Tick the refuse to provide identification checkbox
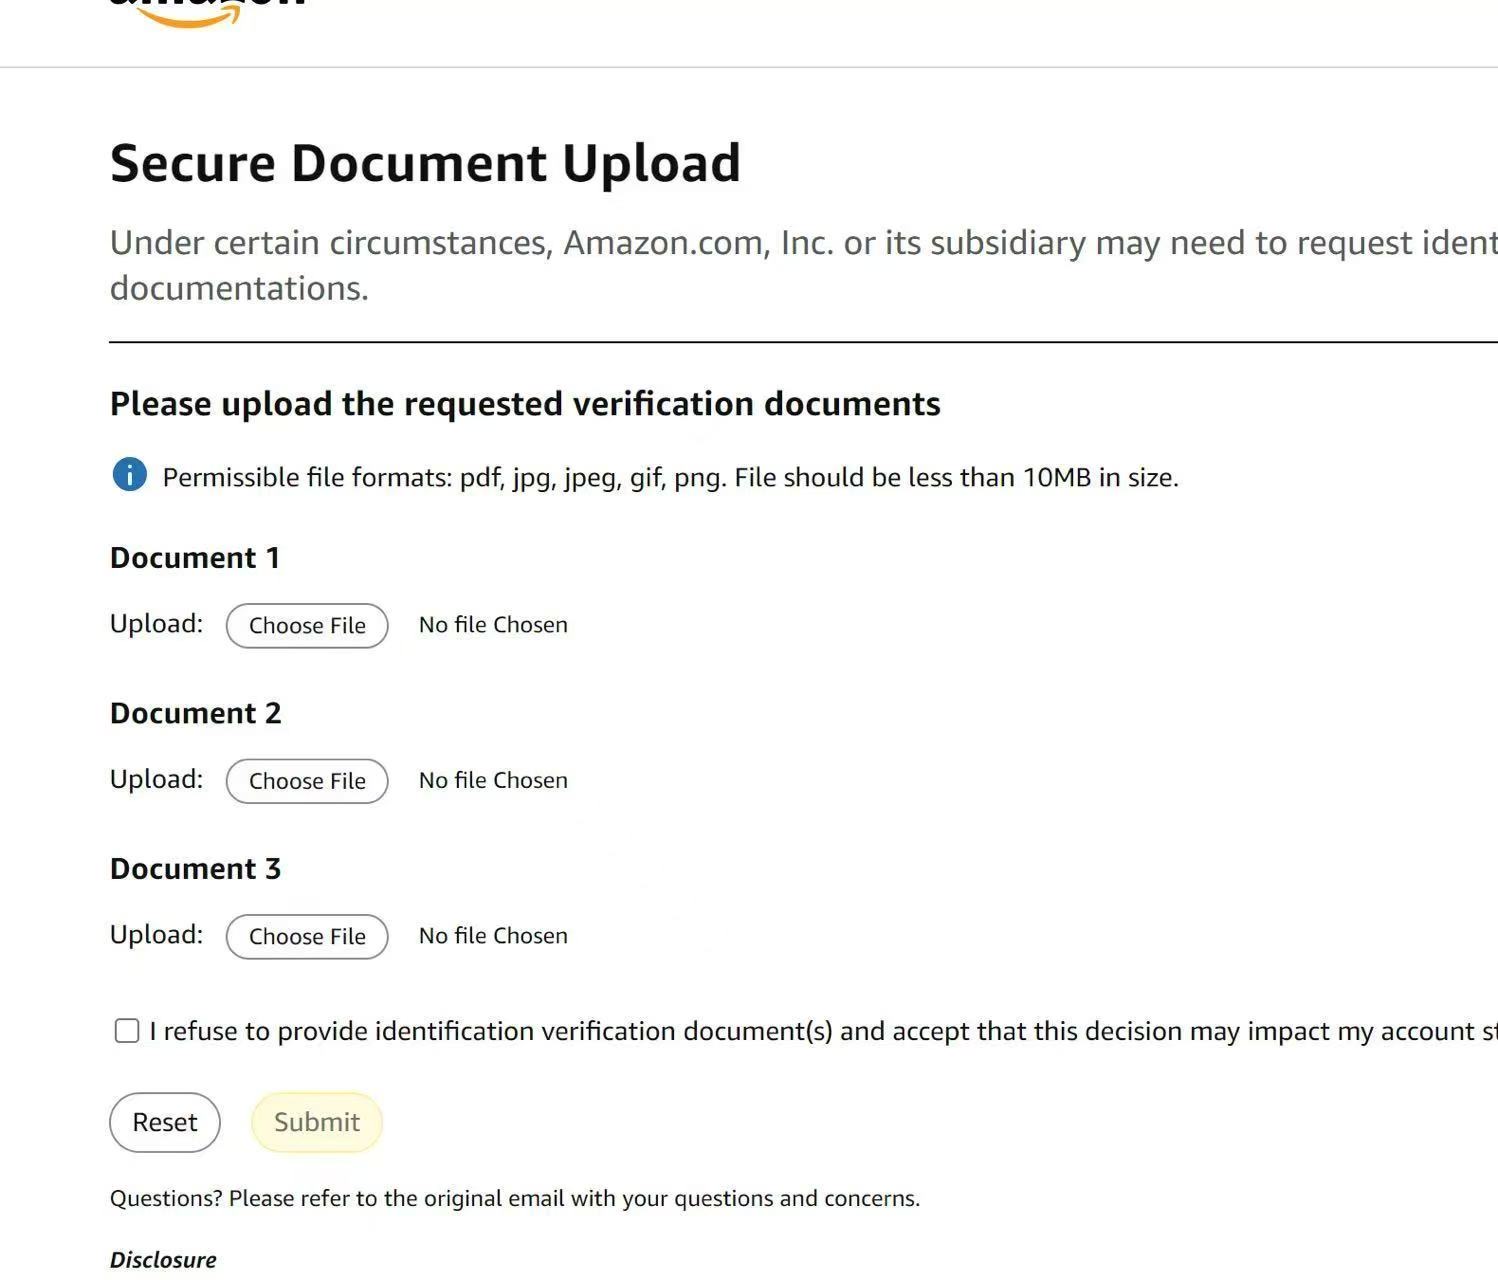Image resolution: width=1498 pixels, height=1280 pixels. [x=127, y=1031]
